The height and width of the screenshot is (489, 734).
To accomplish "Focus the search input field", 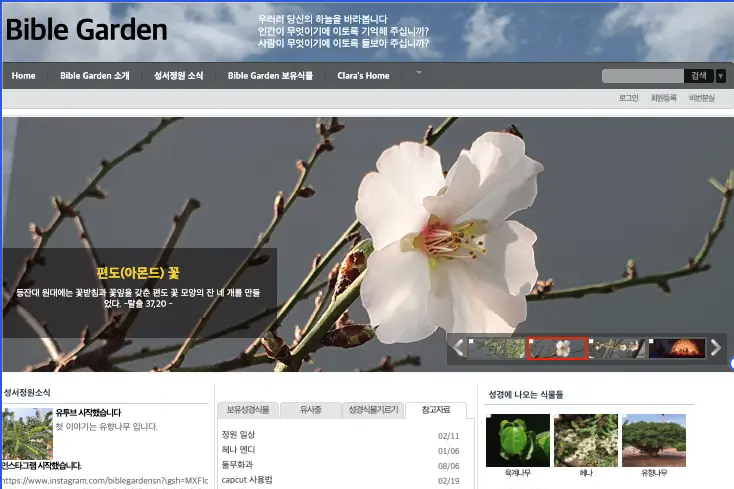I will [643, 76].
